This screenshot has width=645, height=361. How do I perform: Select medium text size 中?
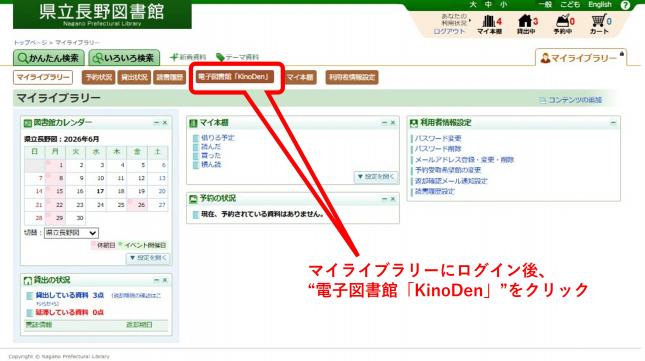(488, 5)
